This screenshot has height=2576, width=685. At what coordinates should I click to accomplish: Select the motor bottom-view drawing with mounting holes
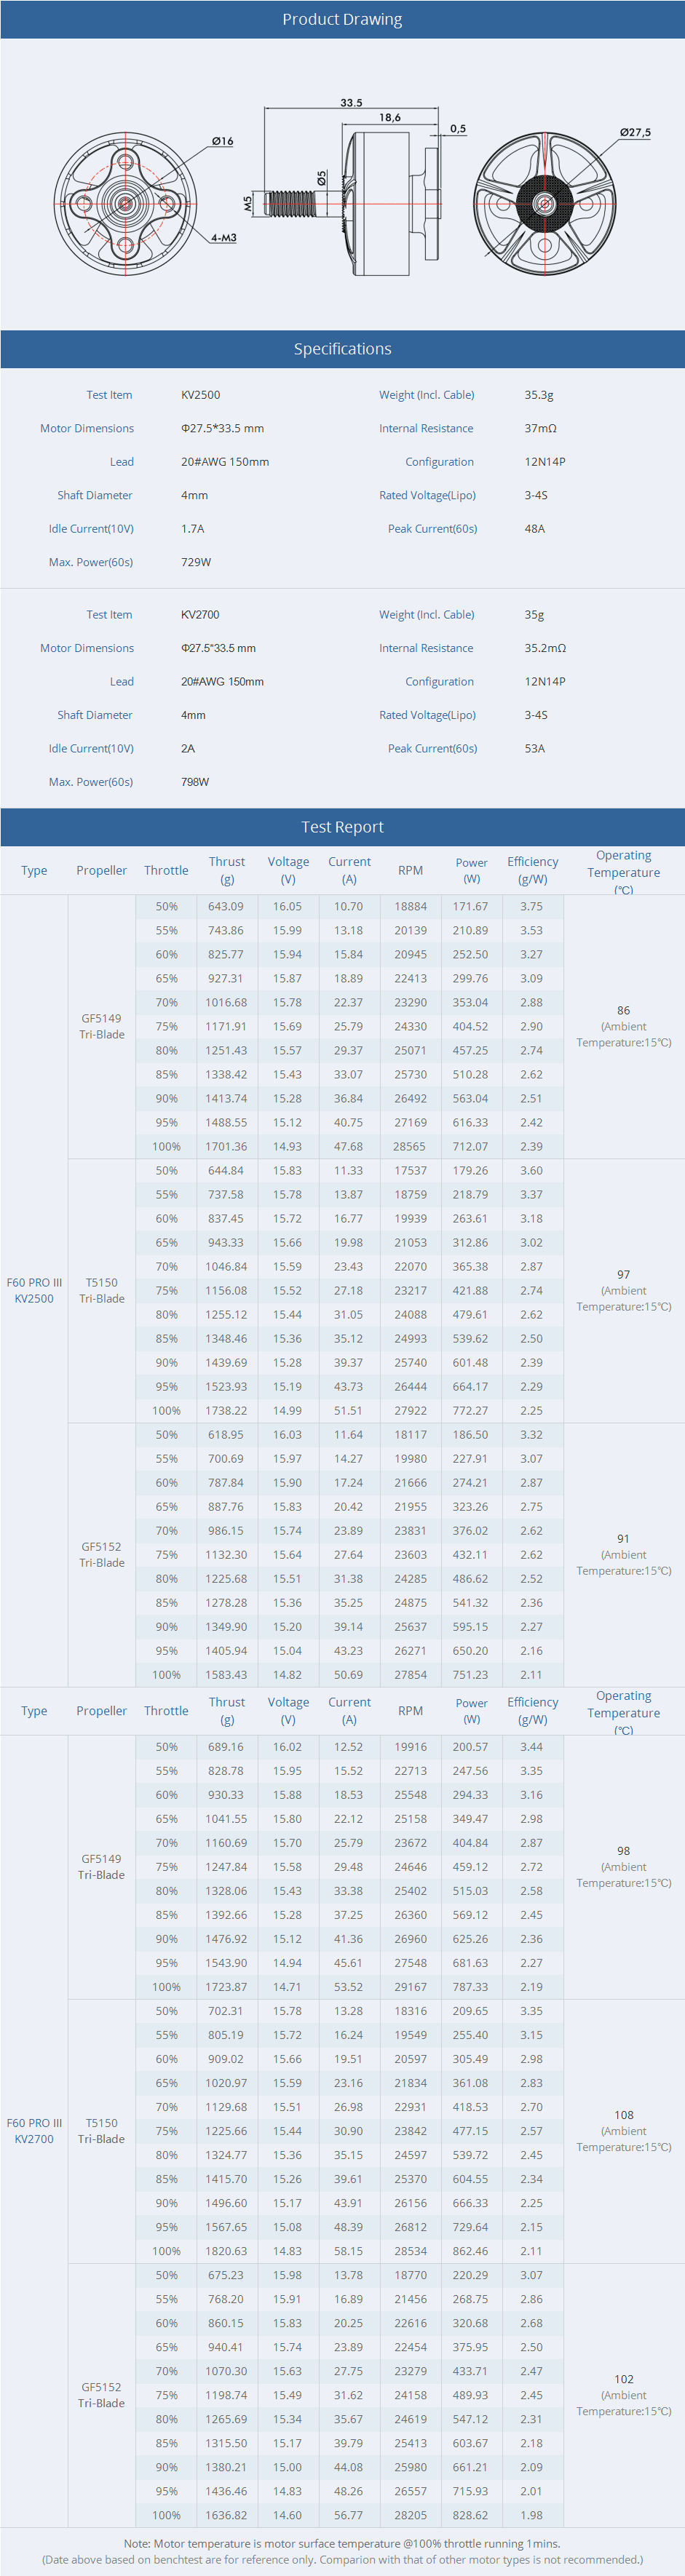pyautogui.click(x=126, y=203)
